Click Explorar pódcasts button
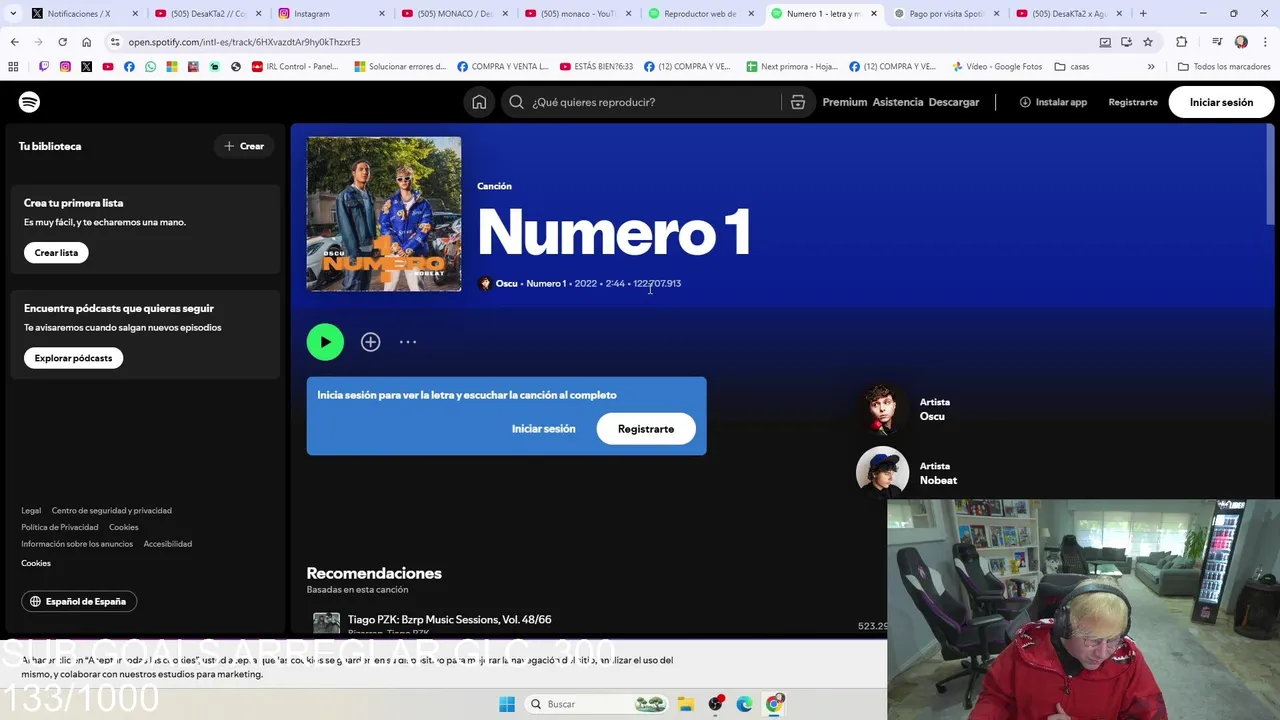 tap(73, 358)
